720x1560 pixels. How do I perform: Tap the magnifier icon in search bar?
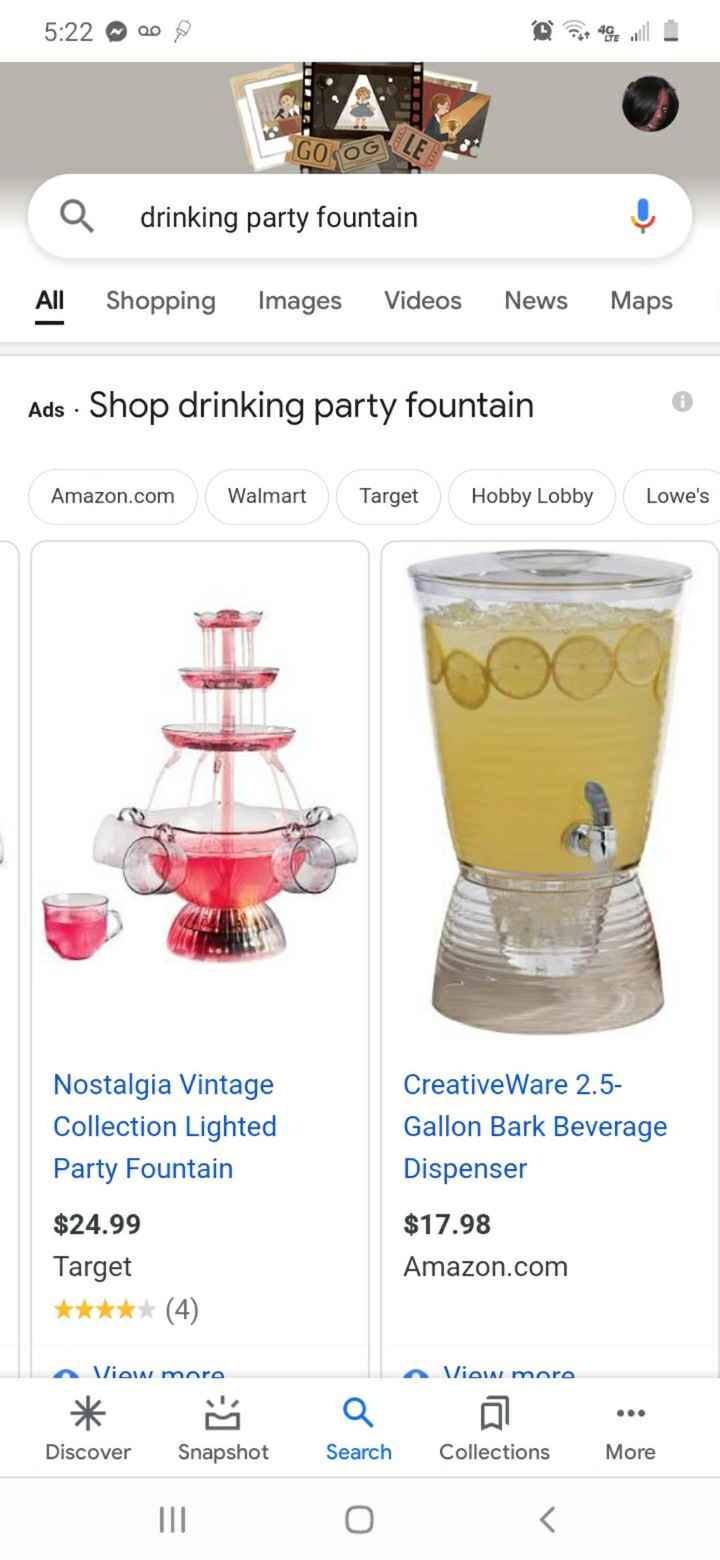[x=78, y=216]
